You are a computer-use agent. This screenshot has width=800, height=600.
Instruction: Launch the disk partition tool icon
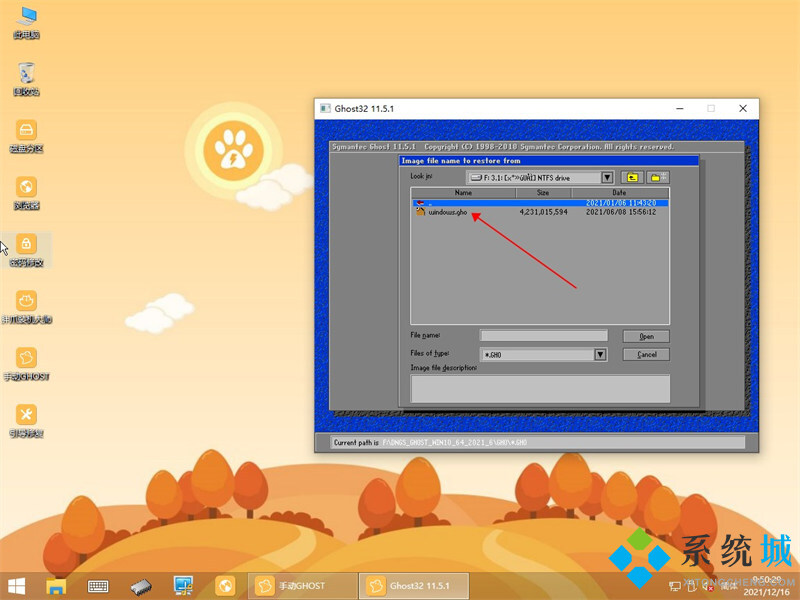click(27, 136)
